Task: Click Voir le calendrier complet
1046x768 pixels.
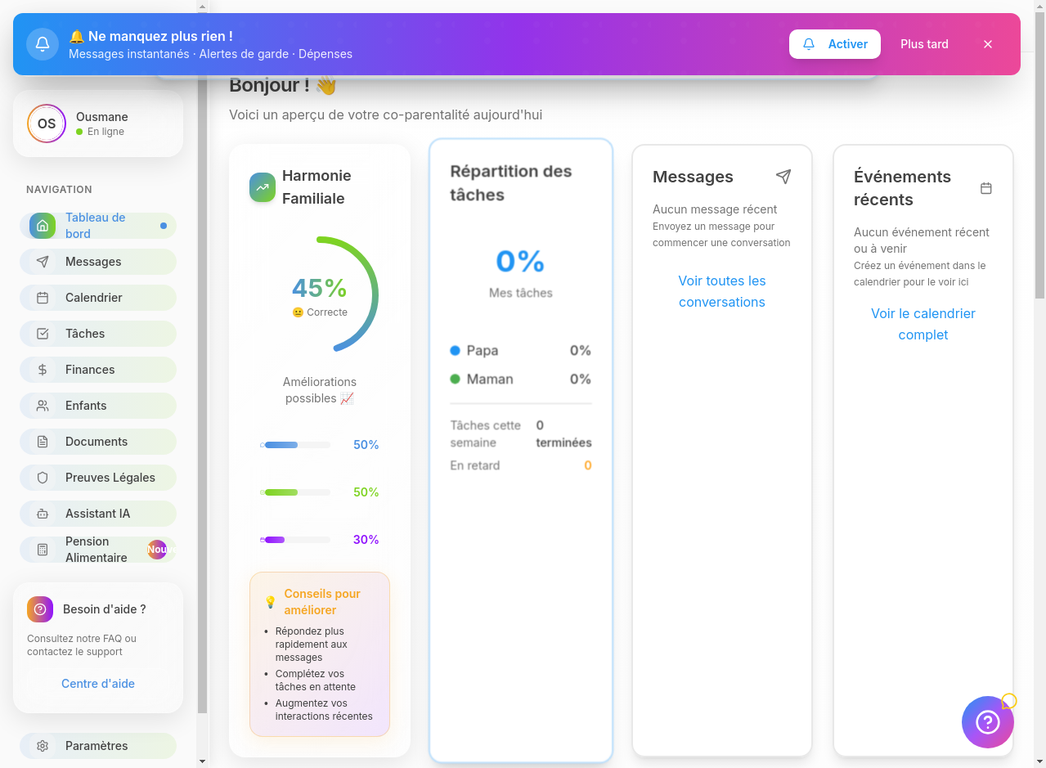Action: (922, 324)
